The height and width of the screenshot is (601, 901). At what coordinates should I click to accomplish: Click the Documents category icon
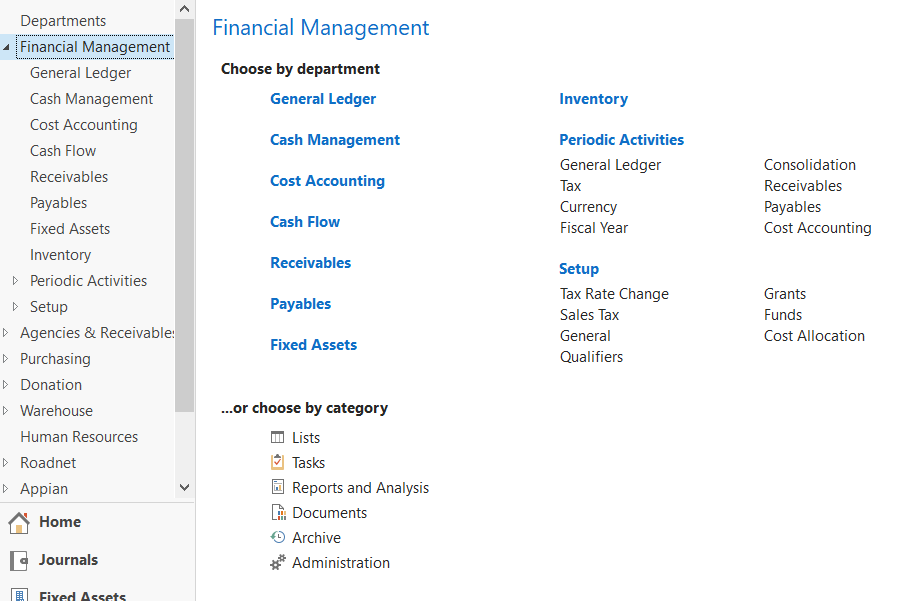278,512
